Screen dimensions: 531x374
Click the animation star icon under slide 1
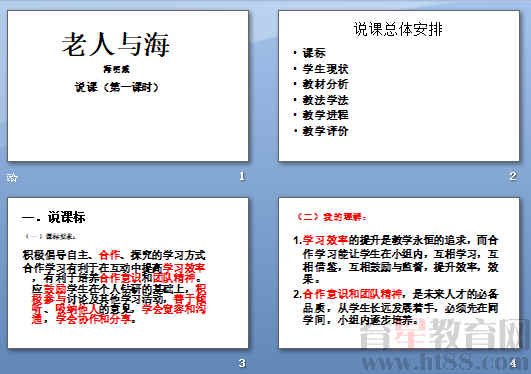coord(12,177)
